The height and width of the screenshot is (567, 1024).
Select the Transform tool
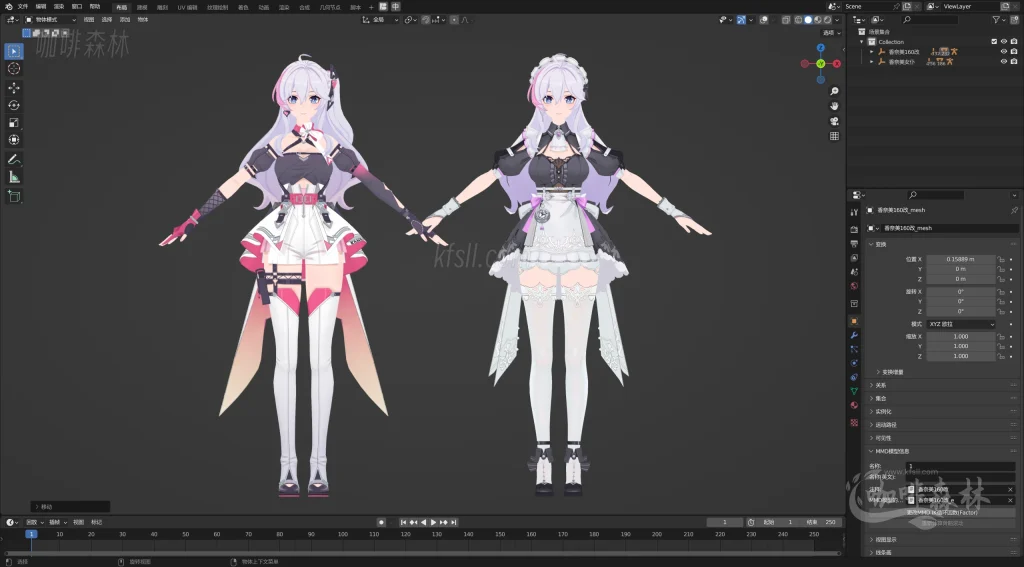click(14, 140)
